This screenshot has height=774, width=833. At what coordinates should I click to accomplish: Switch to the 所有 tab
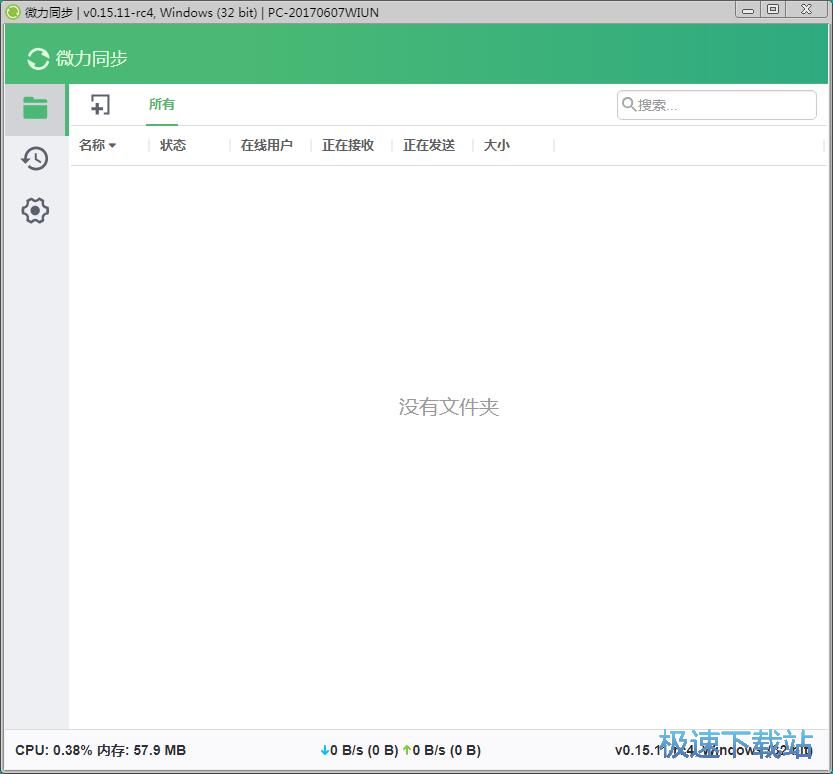[161, 103]
